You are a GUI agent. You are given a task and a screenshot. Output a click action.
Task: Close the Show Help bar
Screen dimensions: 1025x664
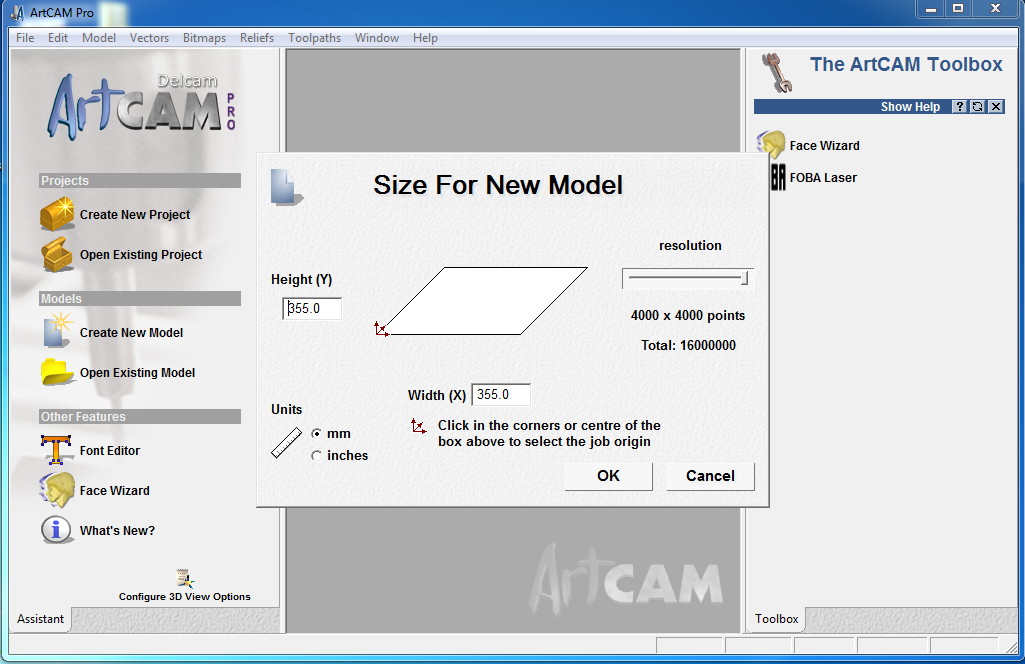tap(996, 107)
